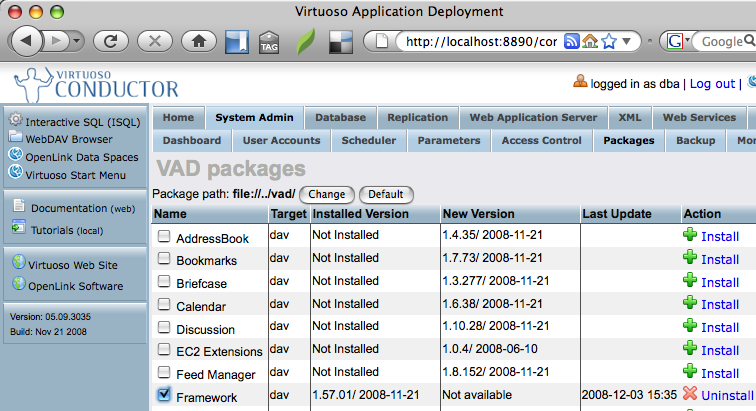Click the browser home button
Viewport: 756px width, 411px height.
(x=199, y=42)
